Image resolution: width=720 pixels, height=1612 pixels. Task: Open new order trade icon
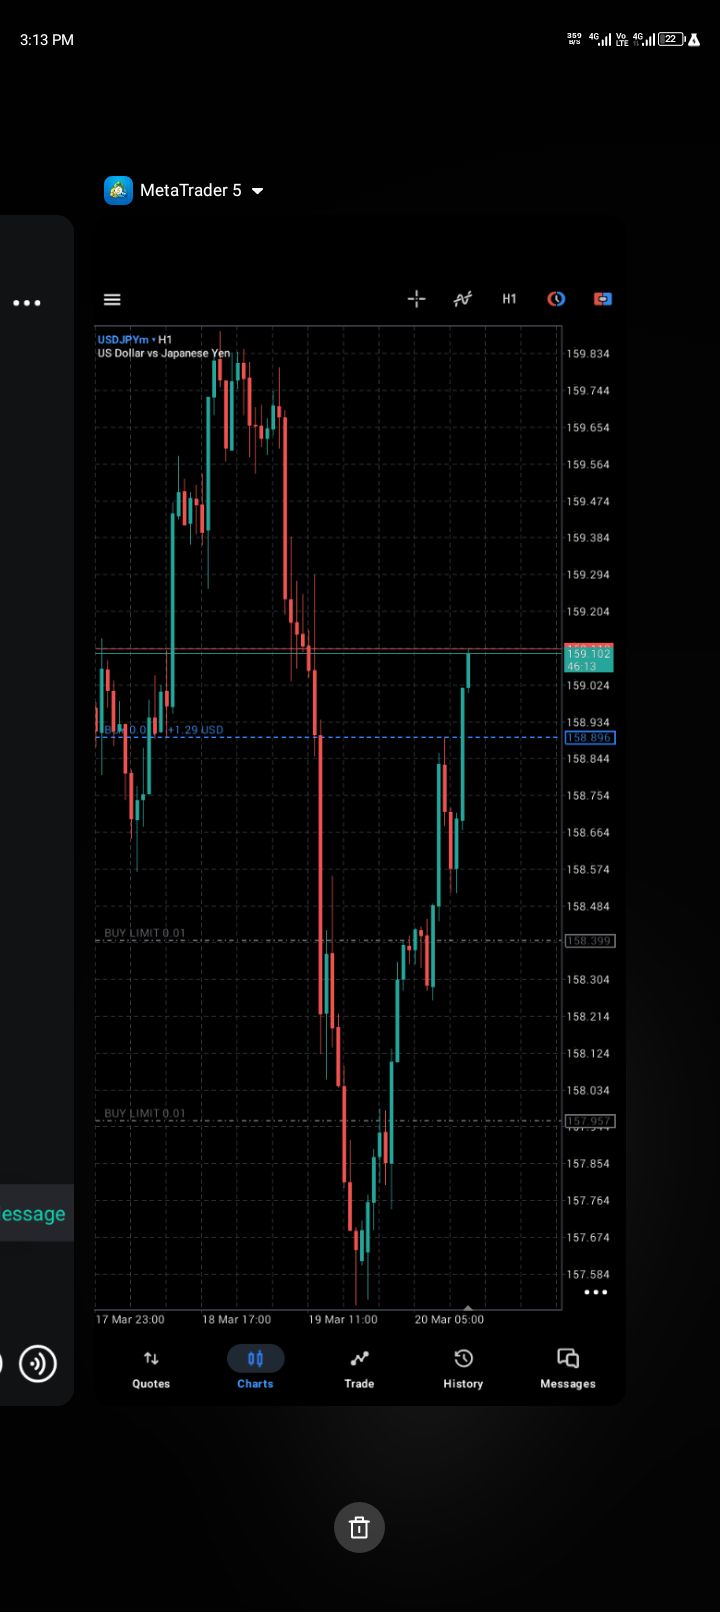point(602,299)
